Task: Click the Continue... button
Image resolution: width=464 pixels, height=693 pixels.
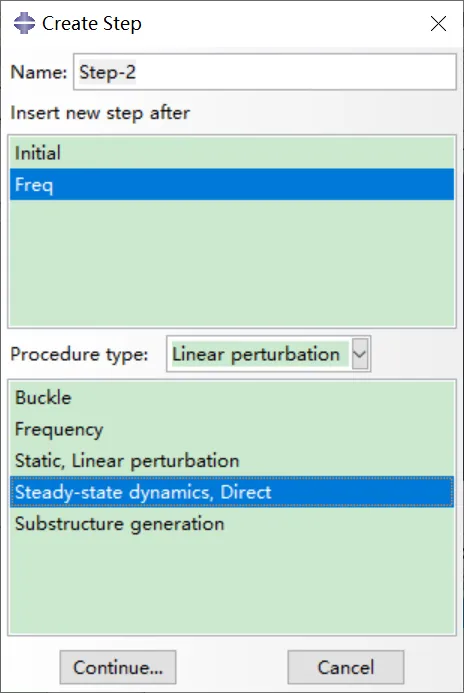Action: click(x=118, y=667)
